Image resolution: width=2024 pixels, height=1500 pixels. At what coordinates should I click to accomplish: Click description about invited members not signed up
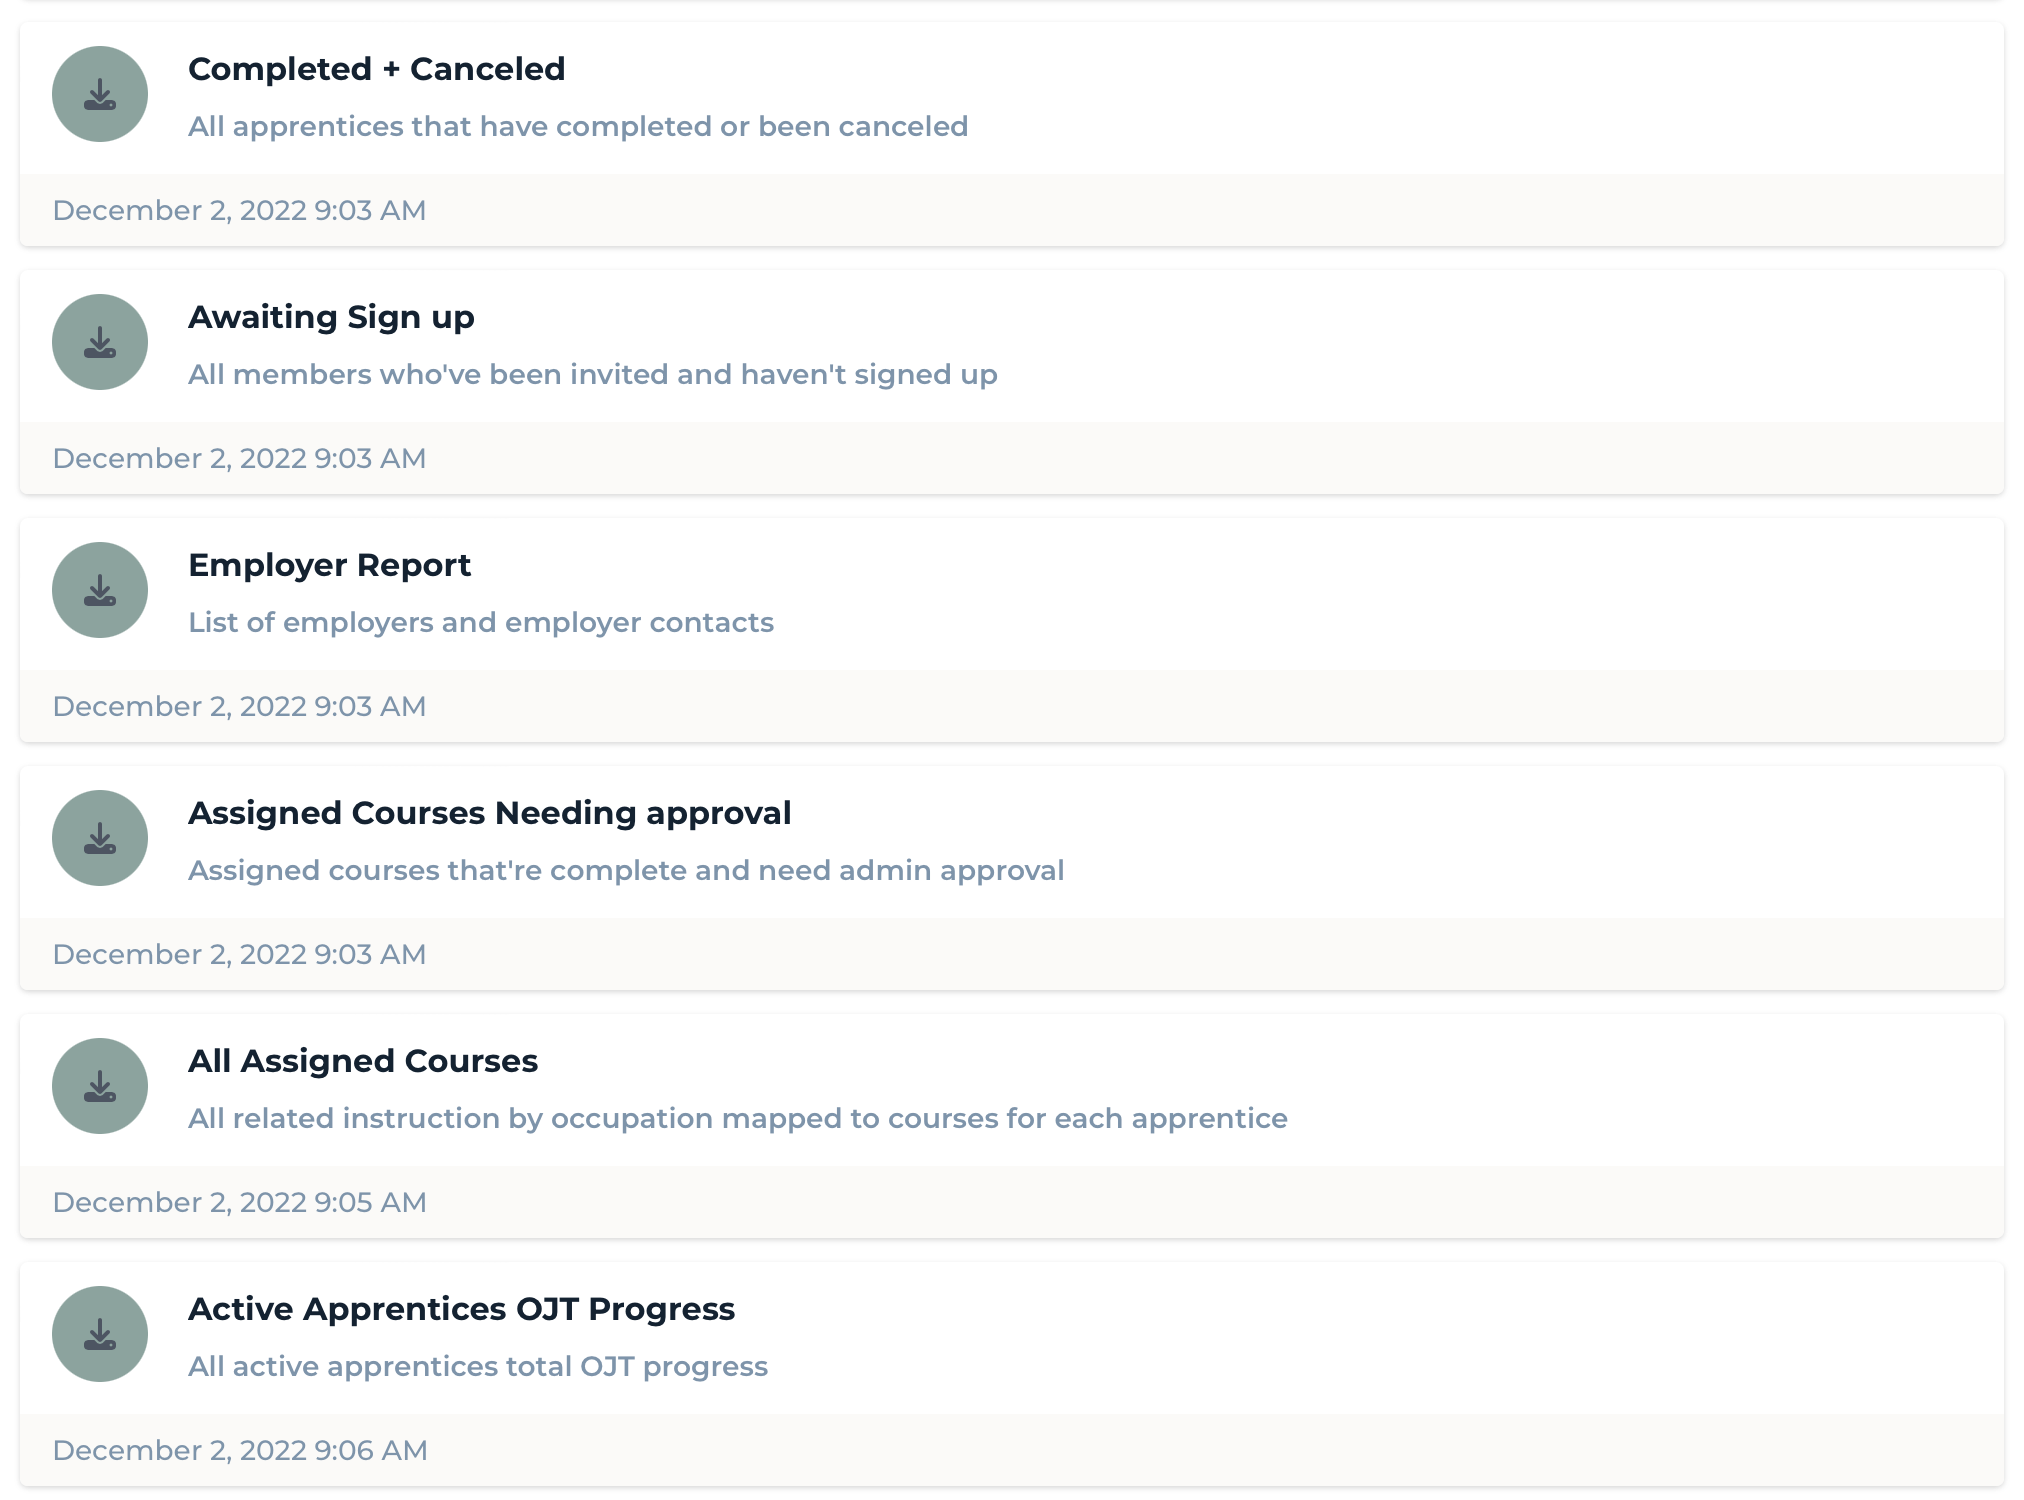[x=593, y=374]
